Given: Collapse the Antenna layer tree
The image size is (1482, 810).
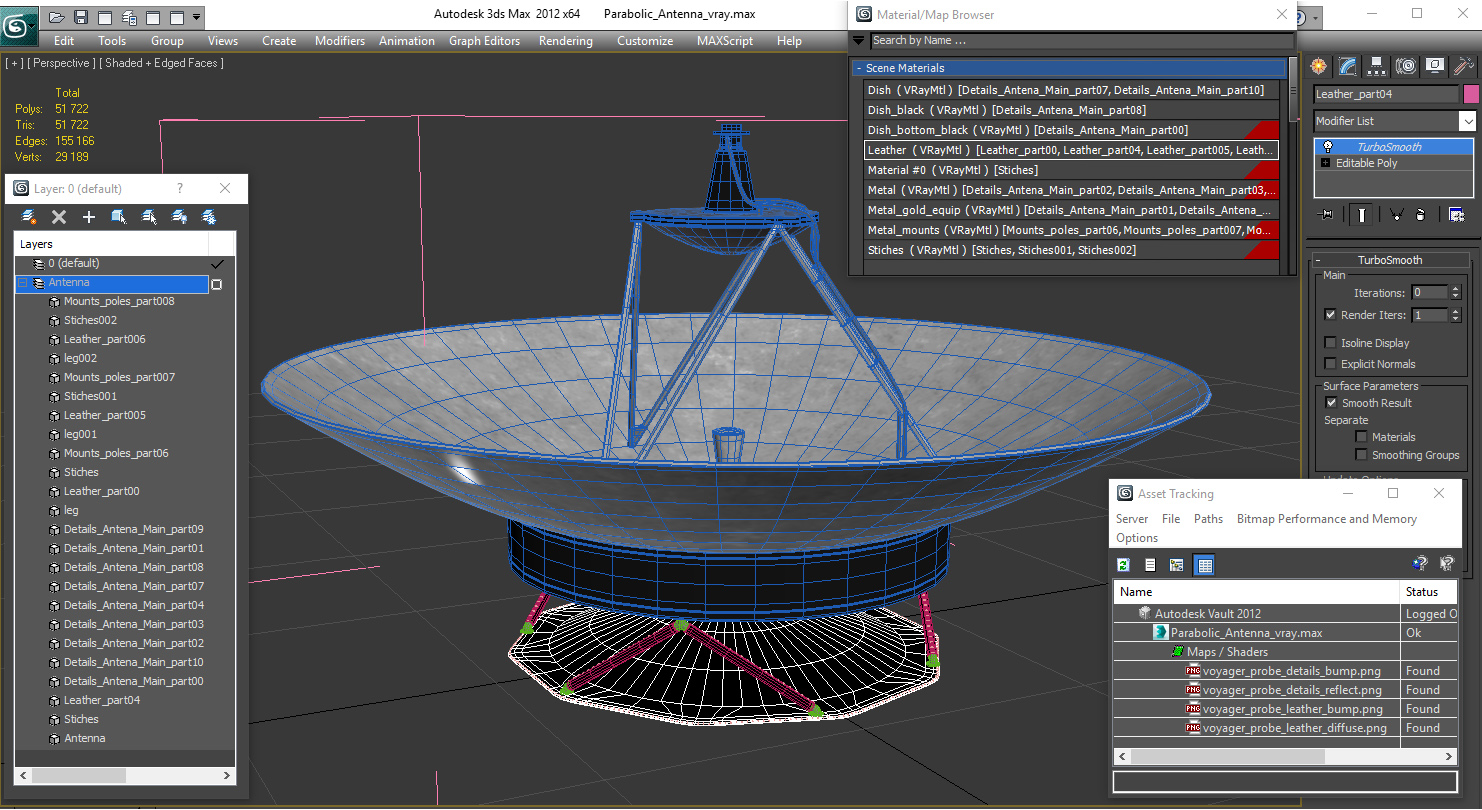Looking at the screenshot, I should pyautogui.click(x=23, y=283).
